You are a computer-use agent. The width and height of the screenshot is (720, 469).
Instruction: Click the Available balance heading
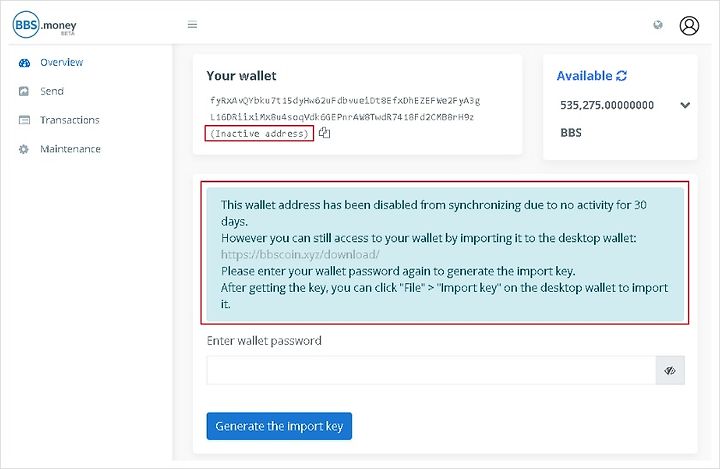pyautogui.click(x=585, y=76)
